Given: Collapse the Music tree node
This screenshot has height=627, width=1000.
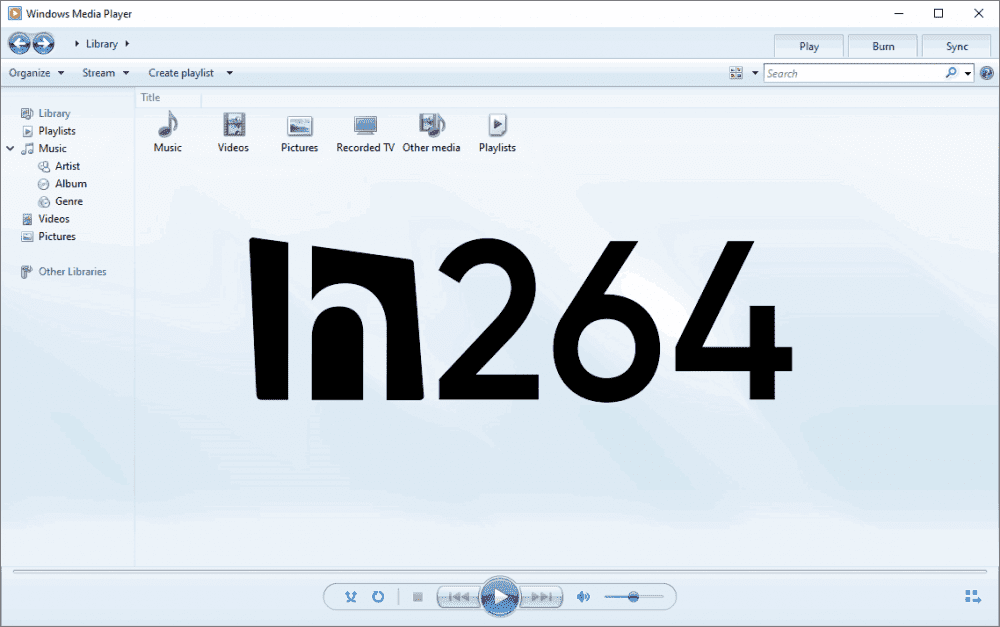Looking at the screenshot, I should pyautogui.click(x=9, y=148).
